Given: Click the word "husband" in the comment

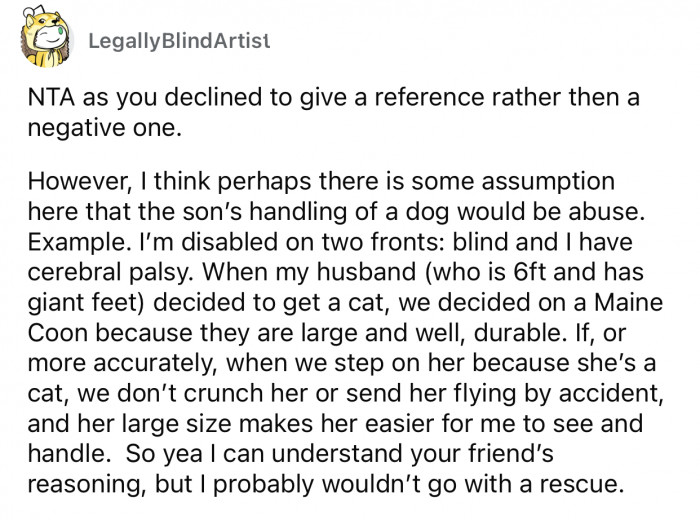Looking at the screenshot, I should 366,272.
